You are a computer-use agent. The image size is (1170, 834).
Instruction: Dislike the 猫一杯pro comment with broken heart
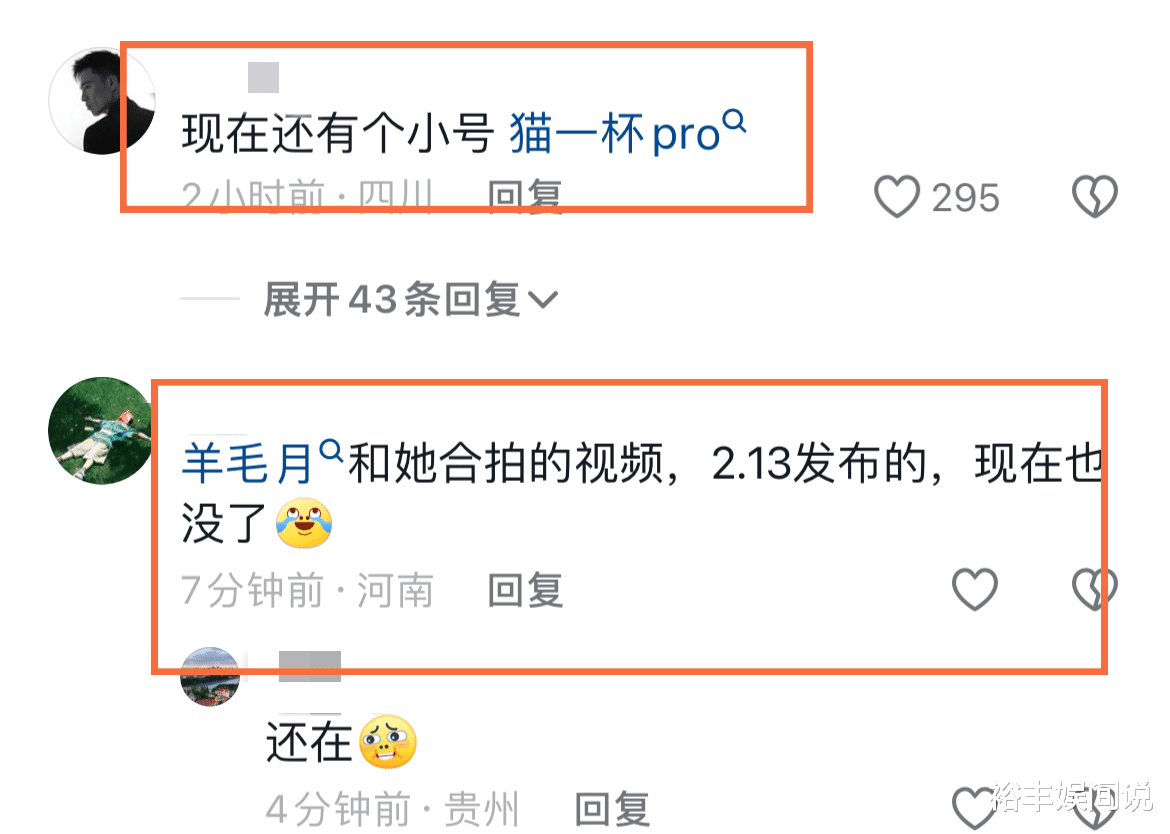tap(1094, 197)
